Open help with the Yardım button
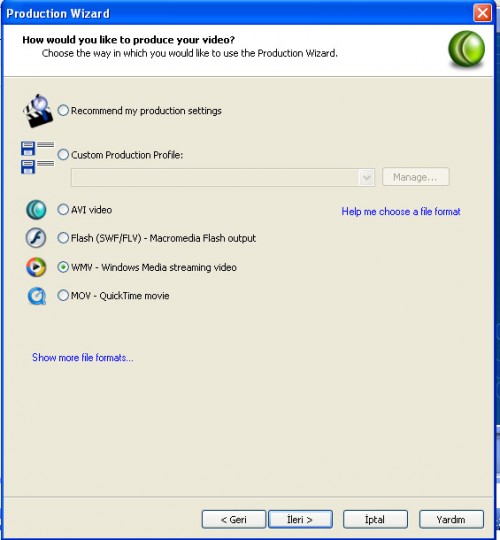Viewport: 500px width, 540px height. (451, 519)
